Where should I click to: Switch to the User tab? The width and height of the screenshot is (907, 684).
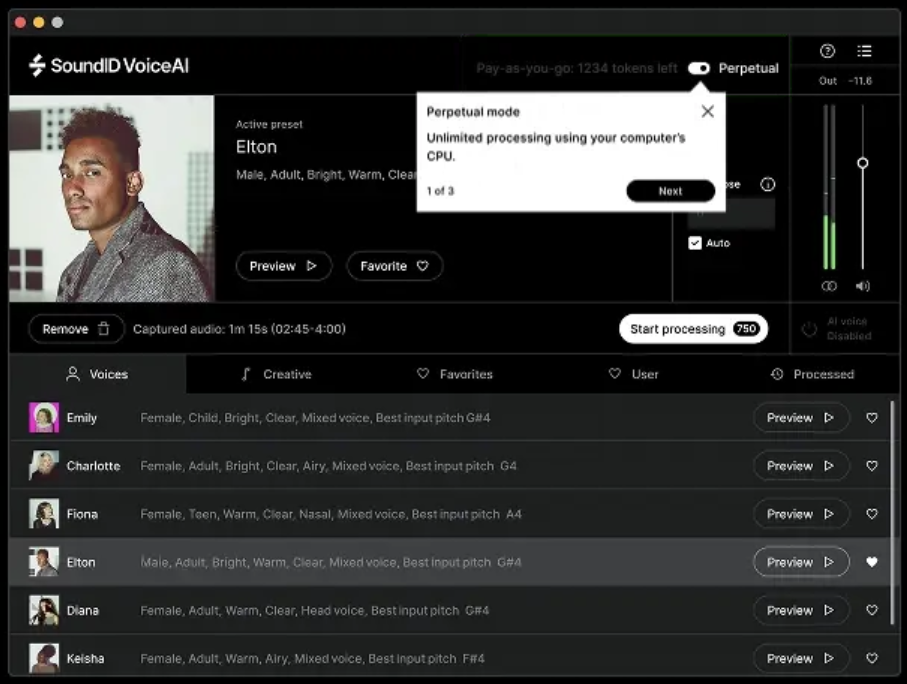coord(633,374)
